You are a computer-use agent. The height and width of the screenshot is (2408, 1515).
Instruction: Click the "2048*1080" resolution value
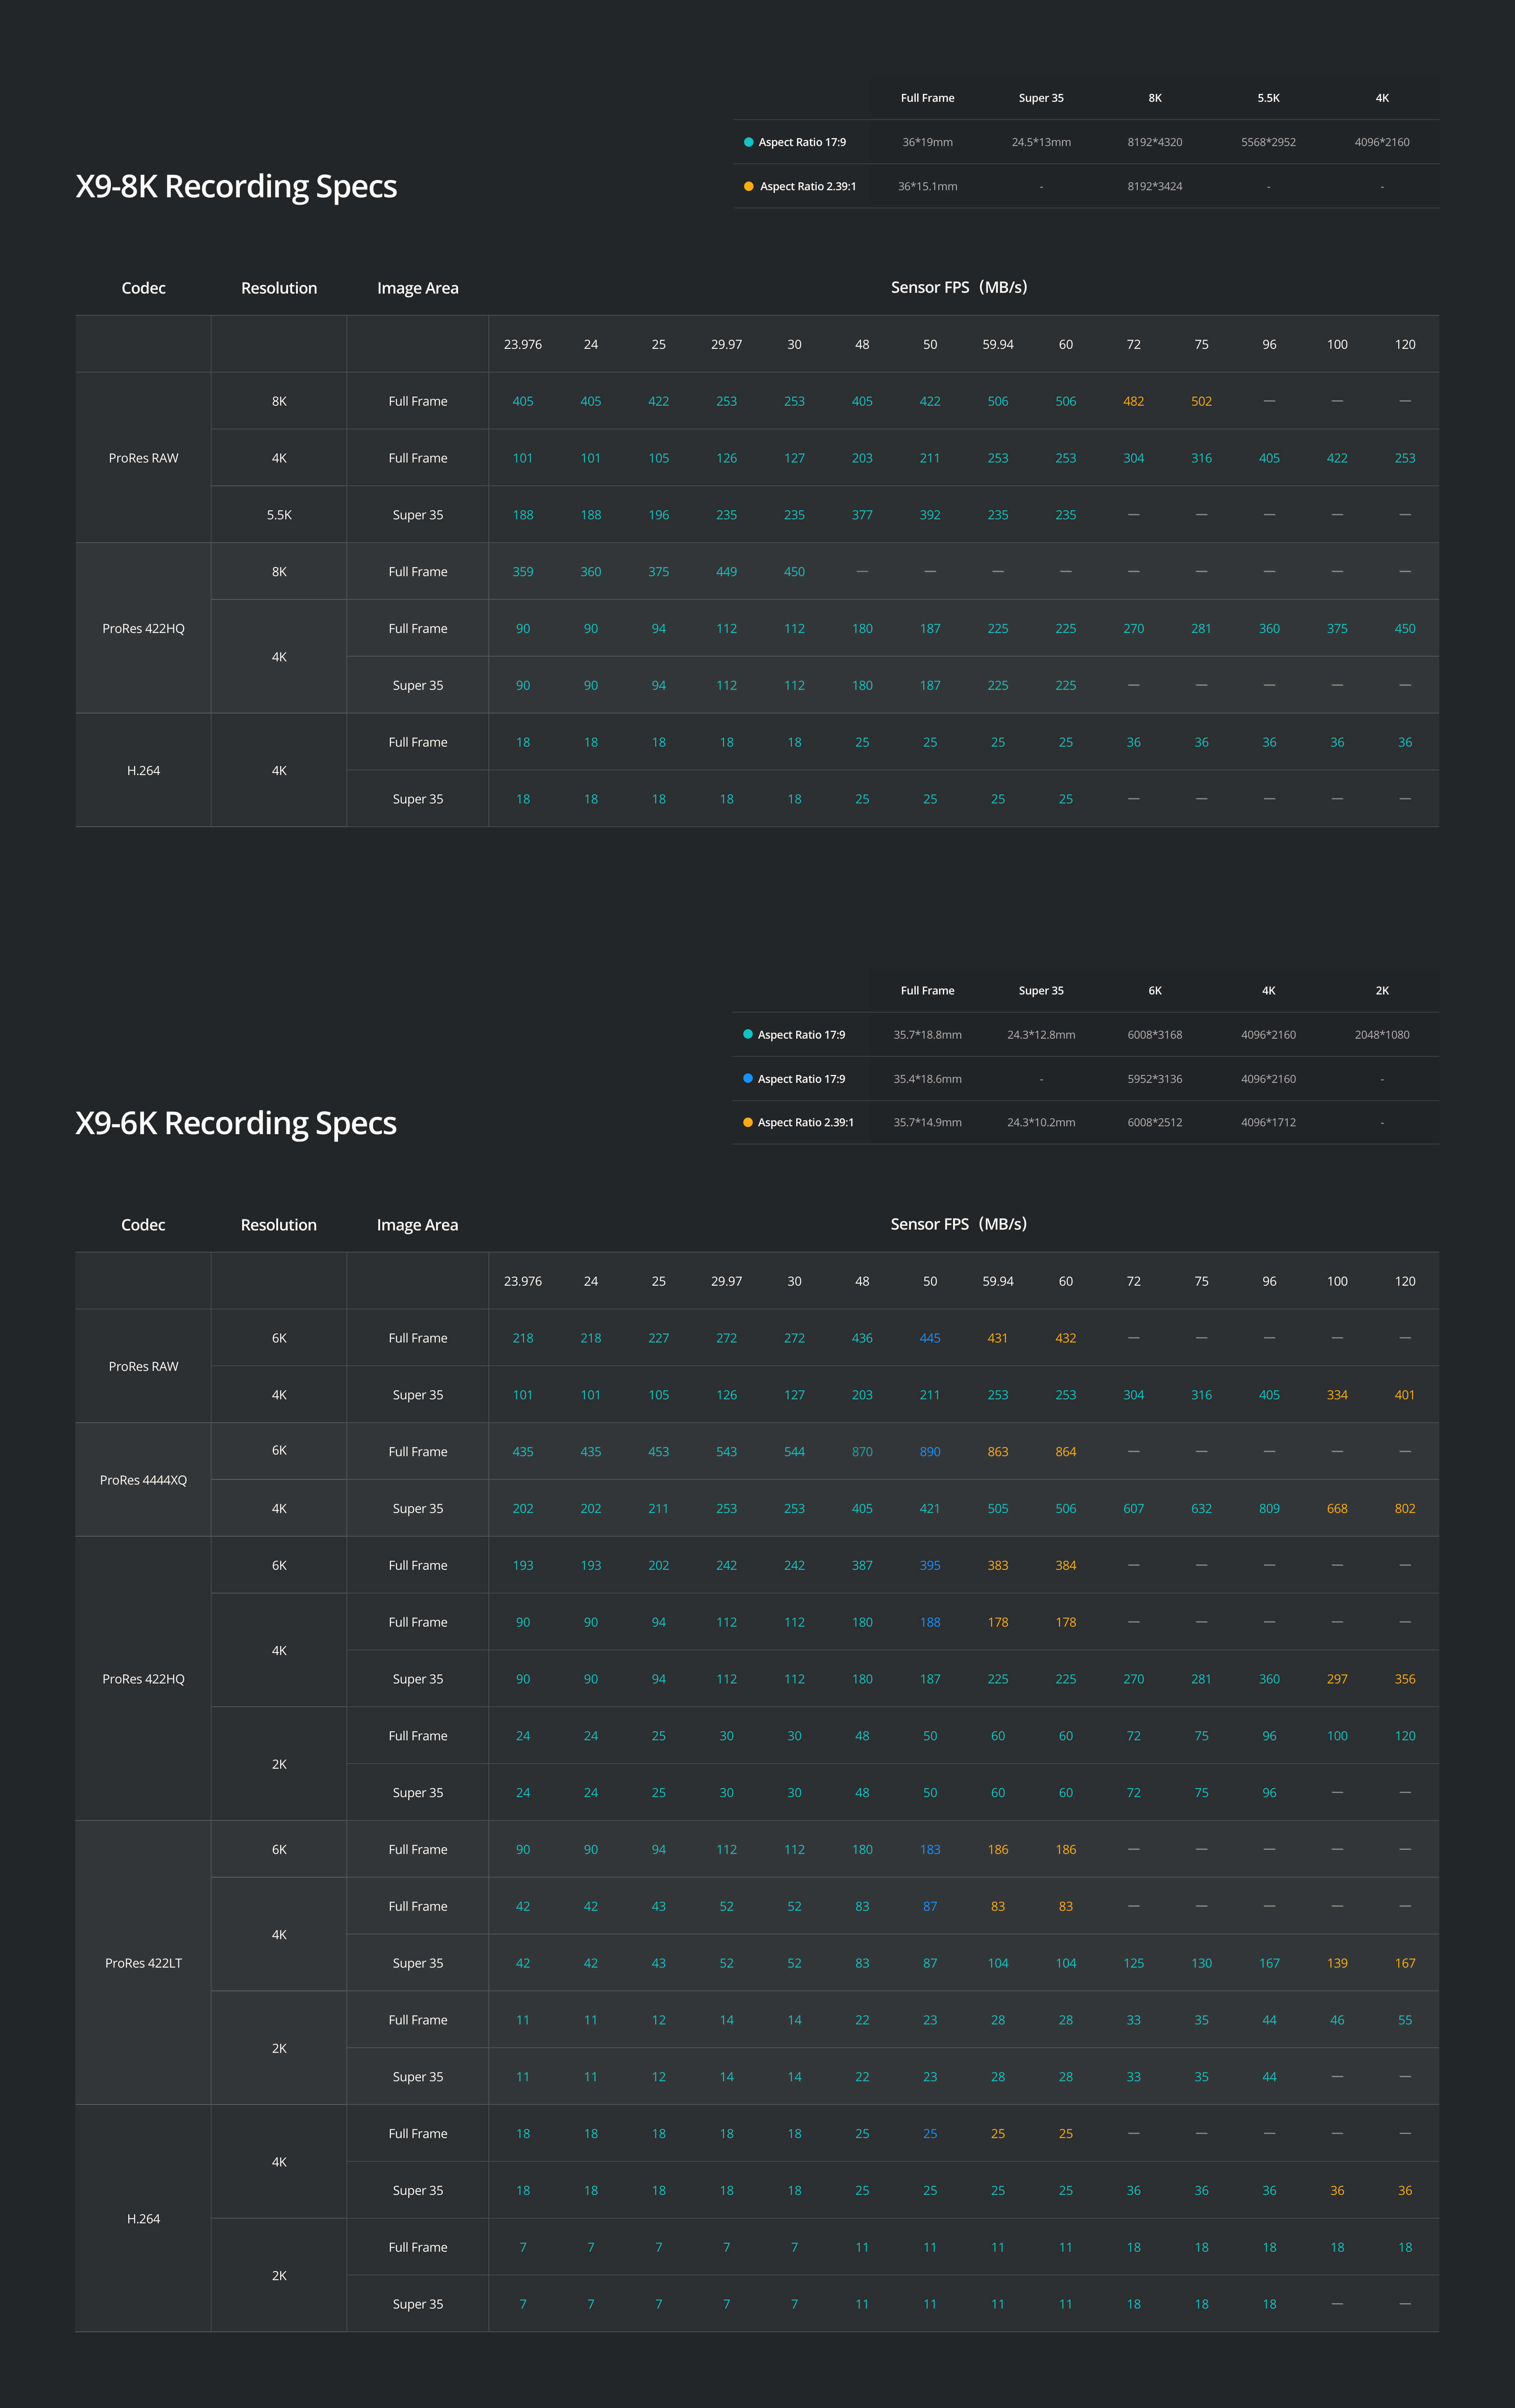(x=1382, y=1035)
